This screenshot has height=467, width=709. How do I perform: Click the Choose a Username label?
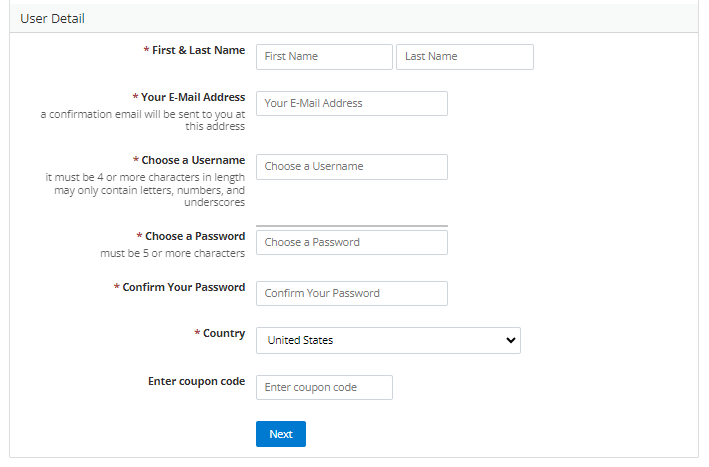pos(193,160)
